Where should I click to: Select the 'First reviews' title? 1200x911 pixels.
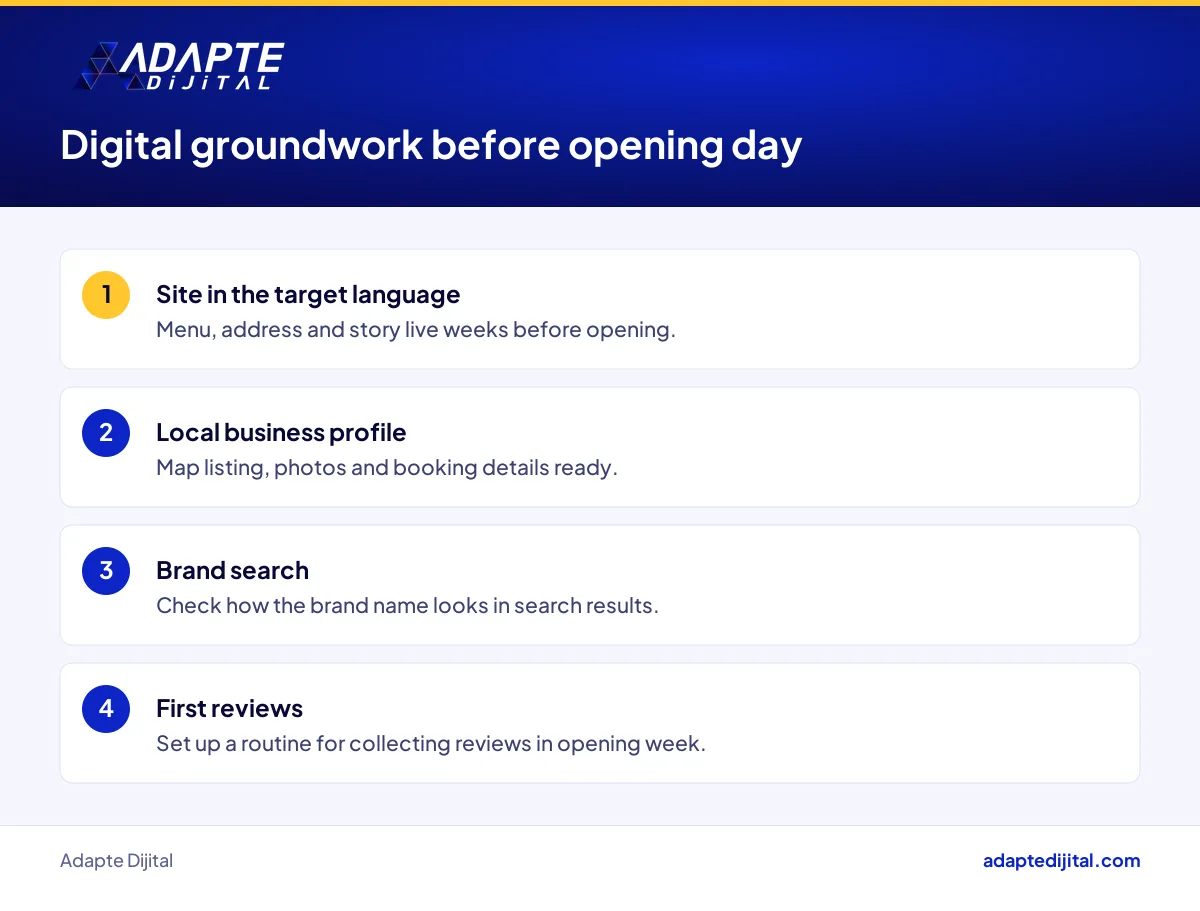pos(229,709)
